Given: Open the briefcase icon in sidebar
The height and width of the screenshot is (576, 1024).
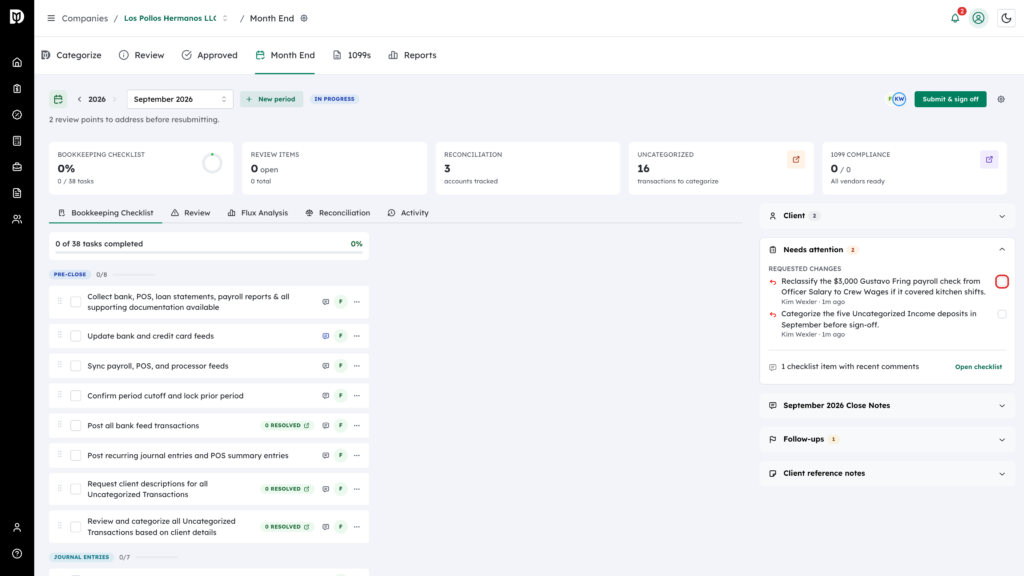Looking at the screenshot, I should pos(17,167).
